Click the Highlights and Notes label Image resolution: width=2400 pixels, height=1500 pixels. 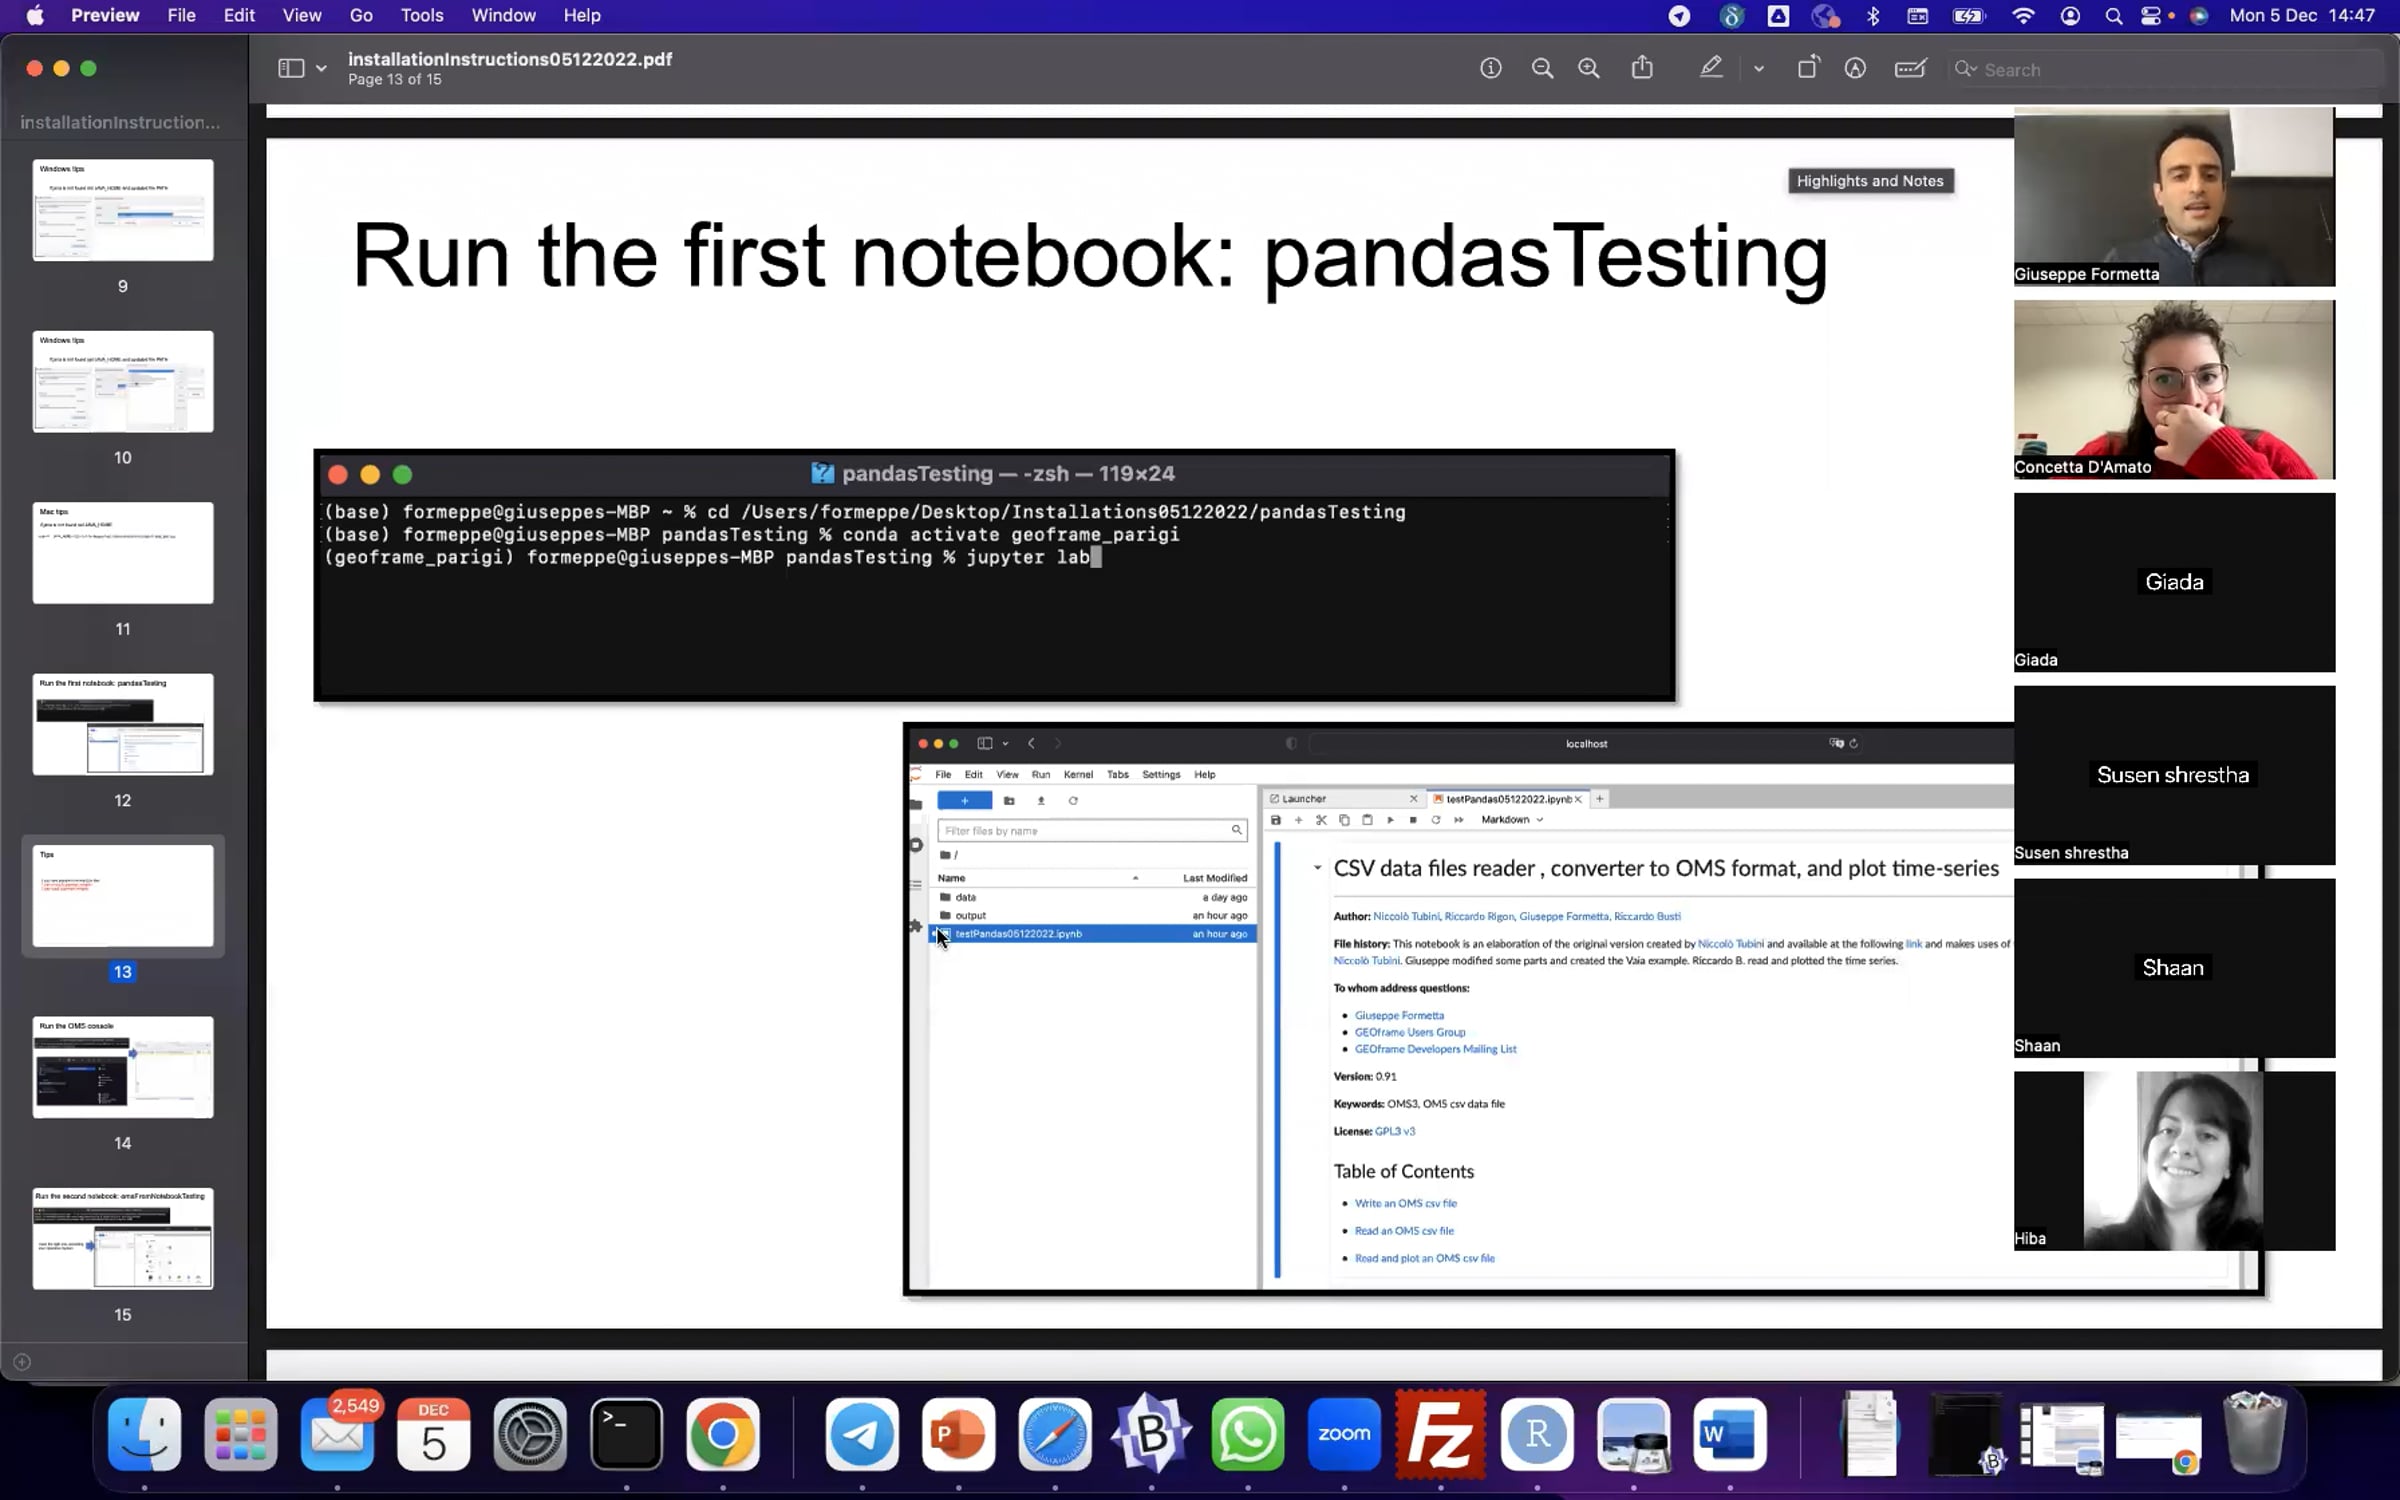click(1869, 181)
